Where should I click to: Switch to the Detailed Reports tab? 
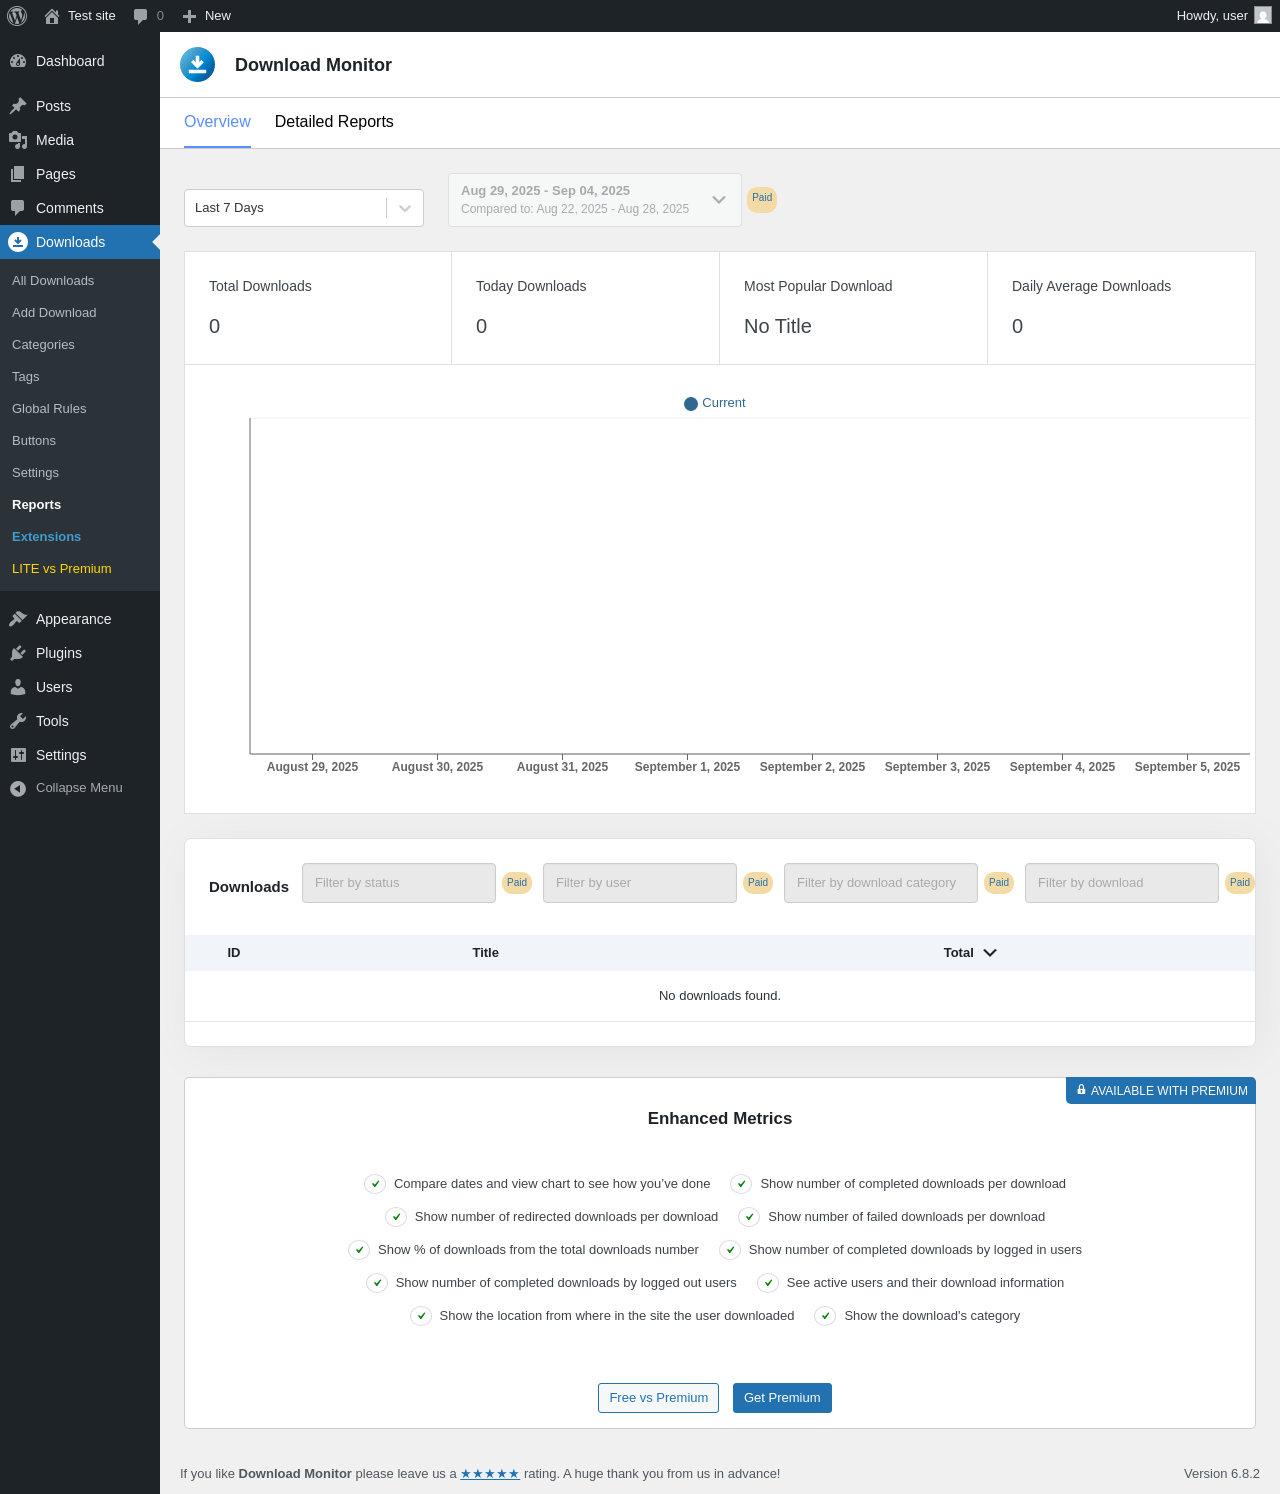[x=334, y=122]
